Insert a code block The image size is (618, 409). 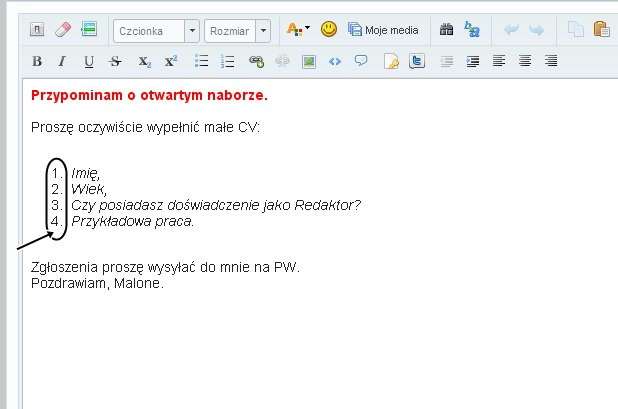coord(335,61)
